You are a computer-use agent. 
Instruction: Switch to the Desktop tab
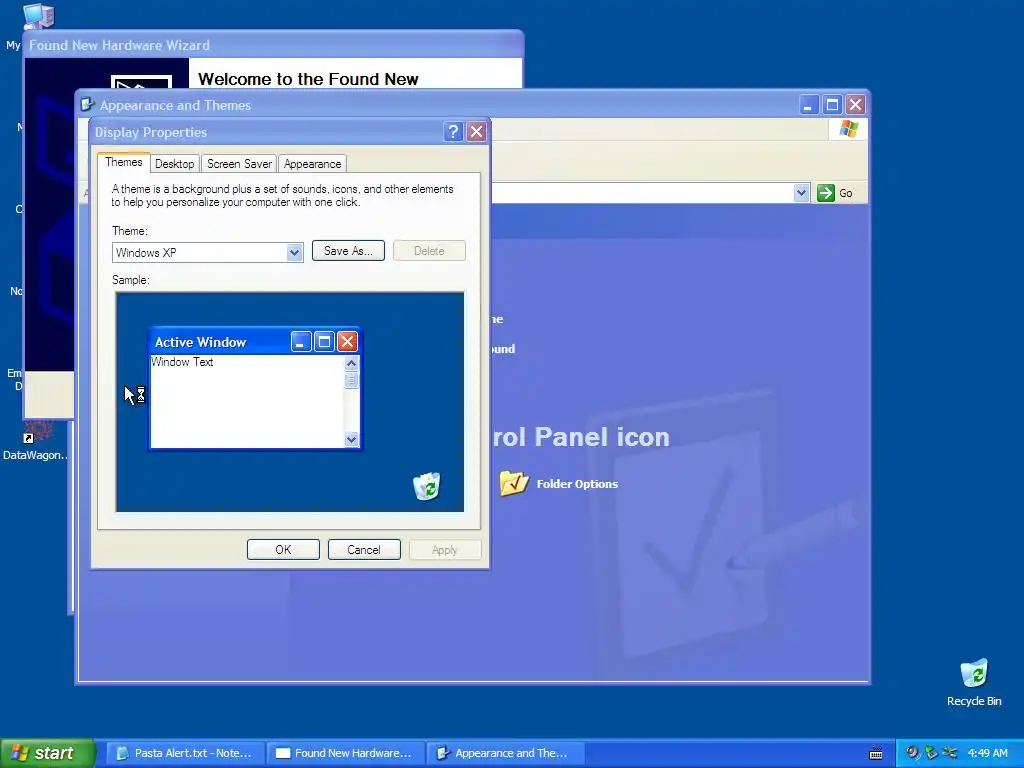tap(174, 164)
